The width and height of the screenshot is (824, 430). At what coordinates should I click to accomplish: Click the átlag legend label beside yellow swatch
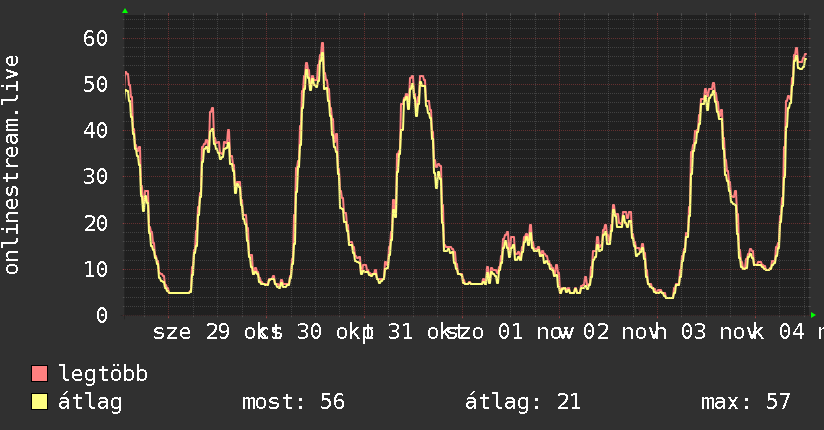90,402
